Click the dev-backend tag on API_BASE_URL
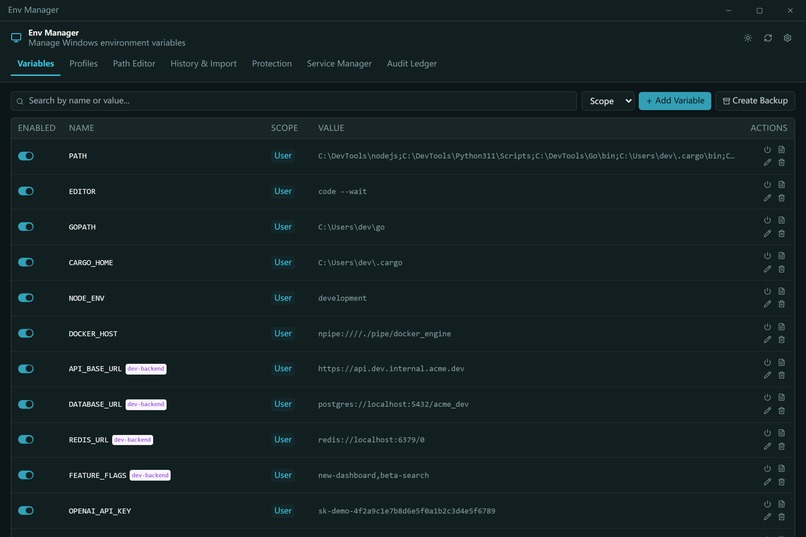 point(146,368)
